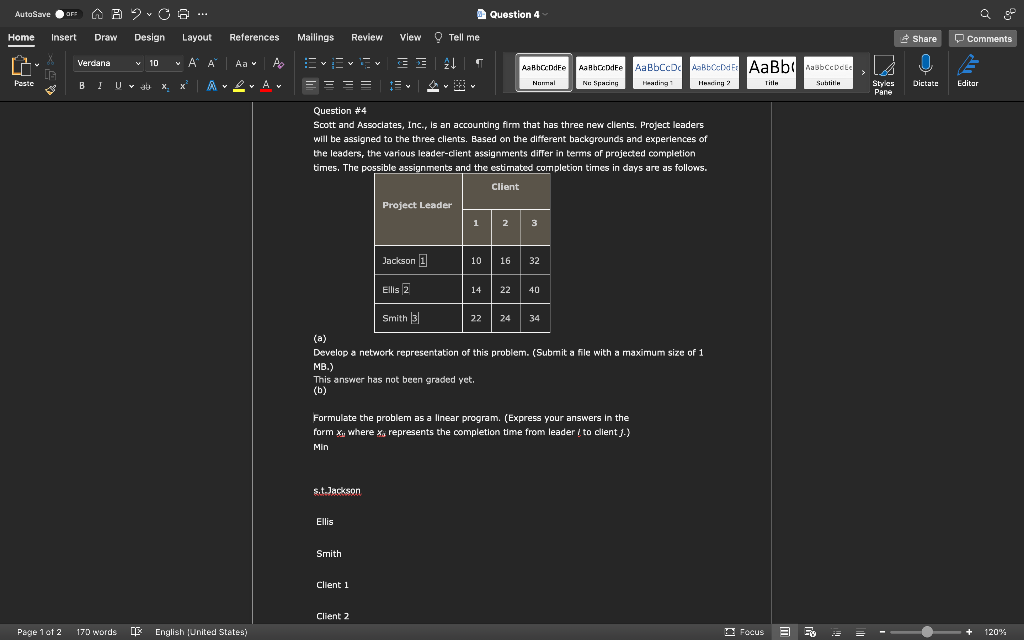Apply the Sort tool
The image size is (1024, 640).
pos(451,62)
